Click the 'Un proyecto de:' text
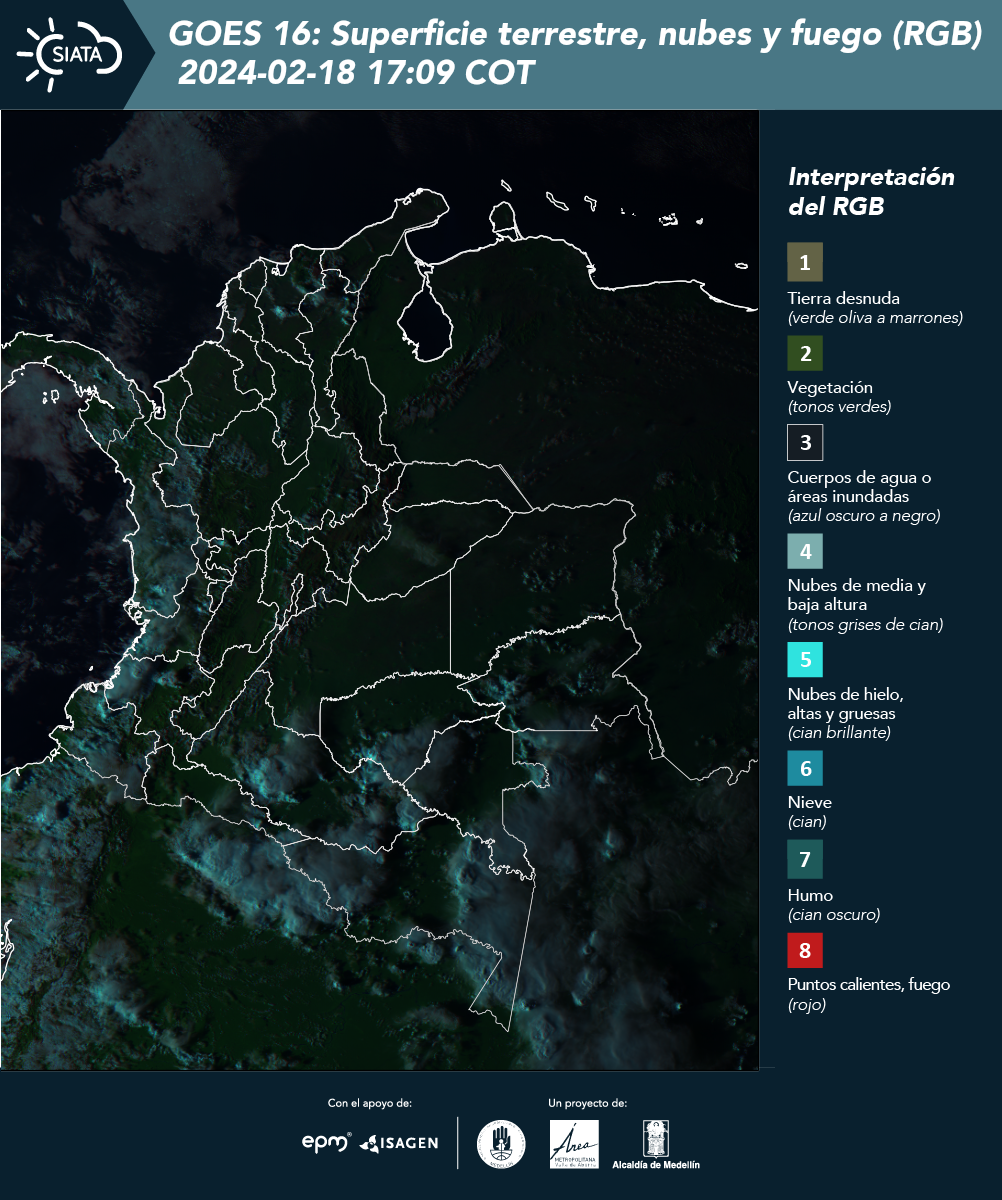Image resolution: width=1002 pixels, height=1200 pixels. coord(588,1103)
